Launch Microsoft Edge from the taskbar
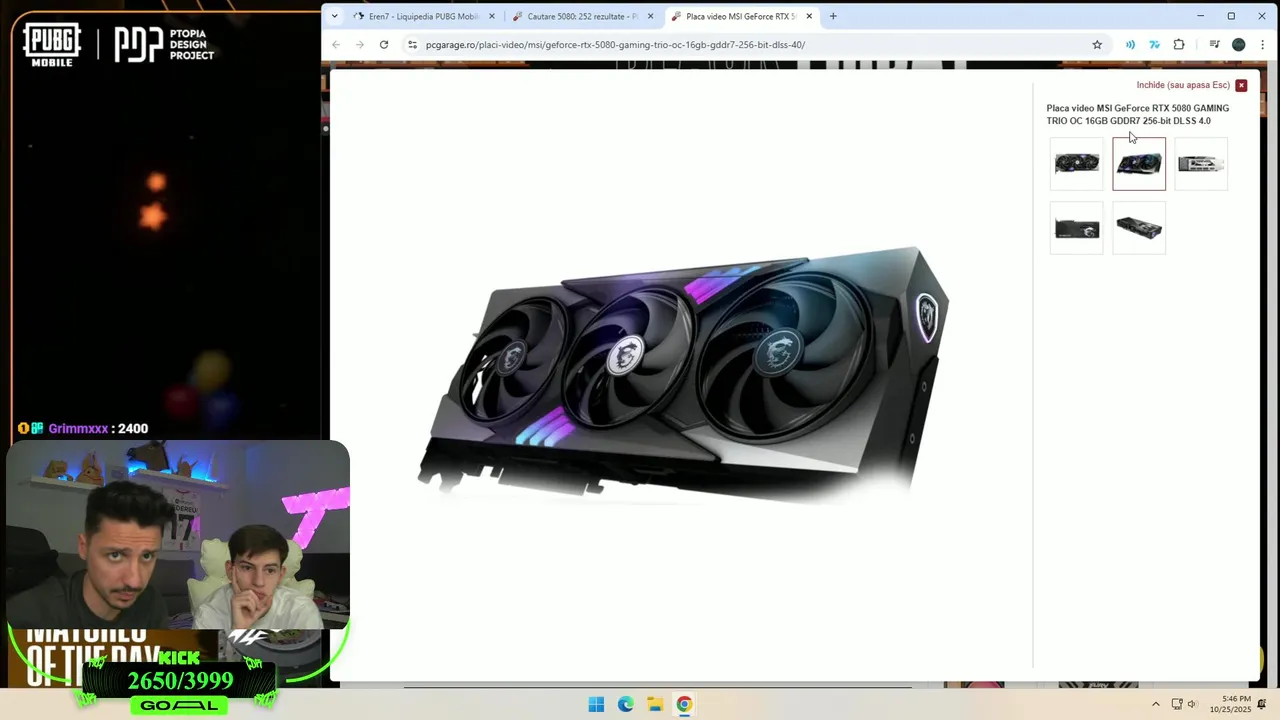The width and height of the screenshot is (1280, 720). pyautogui.click(x=626, y=704)
